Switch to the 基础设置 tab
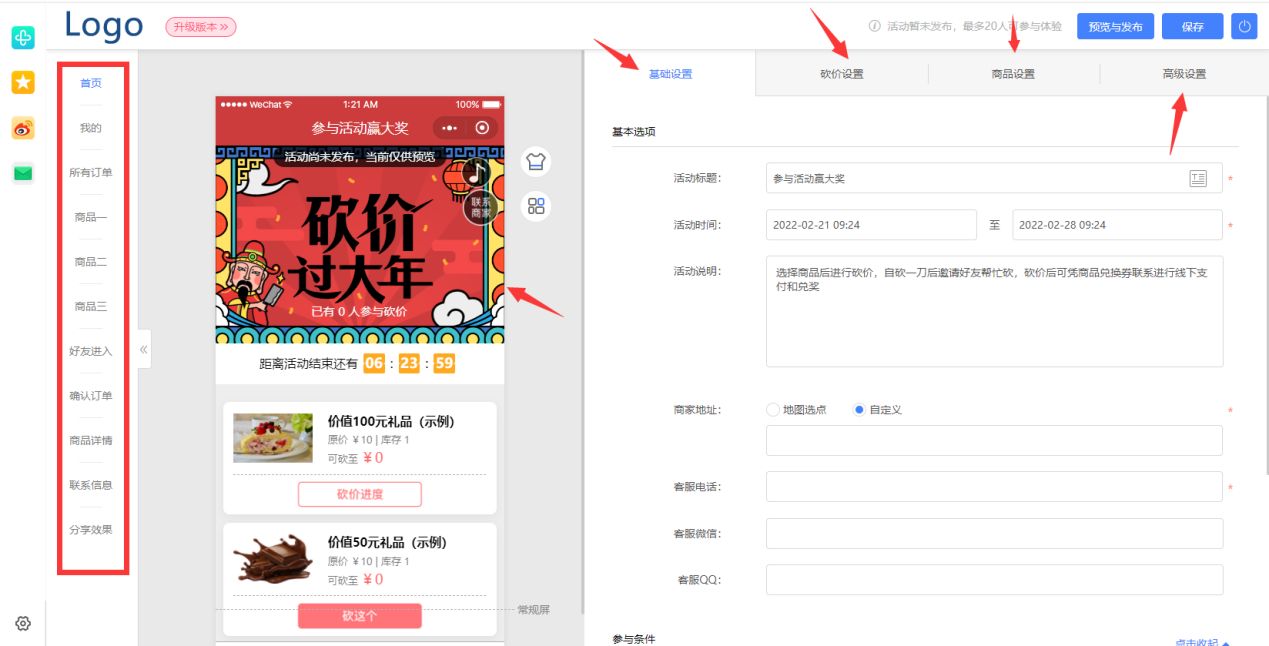 tap(670, 74)
